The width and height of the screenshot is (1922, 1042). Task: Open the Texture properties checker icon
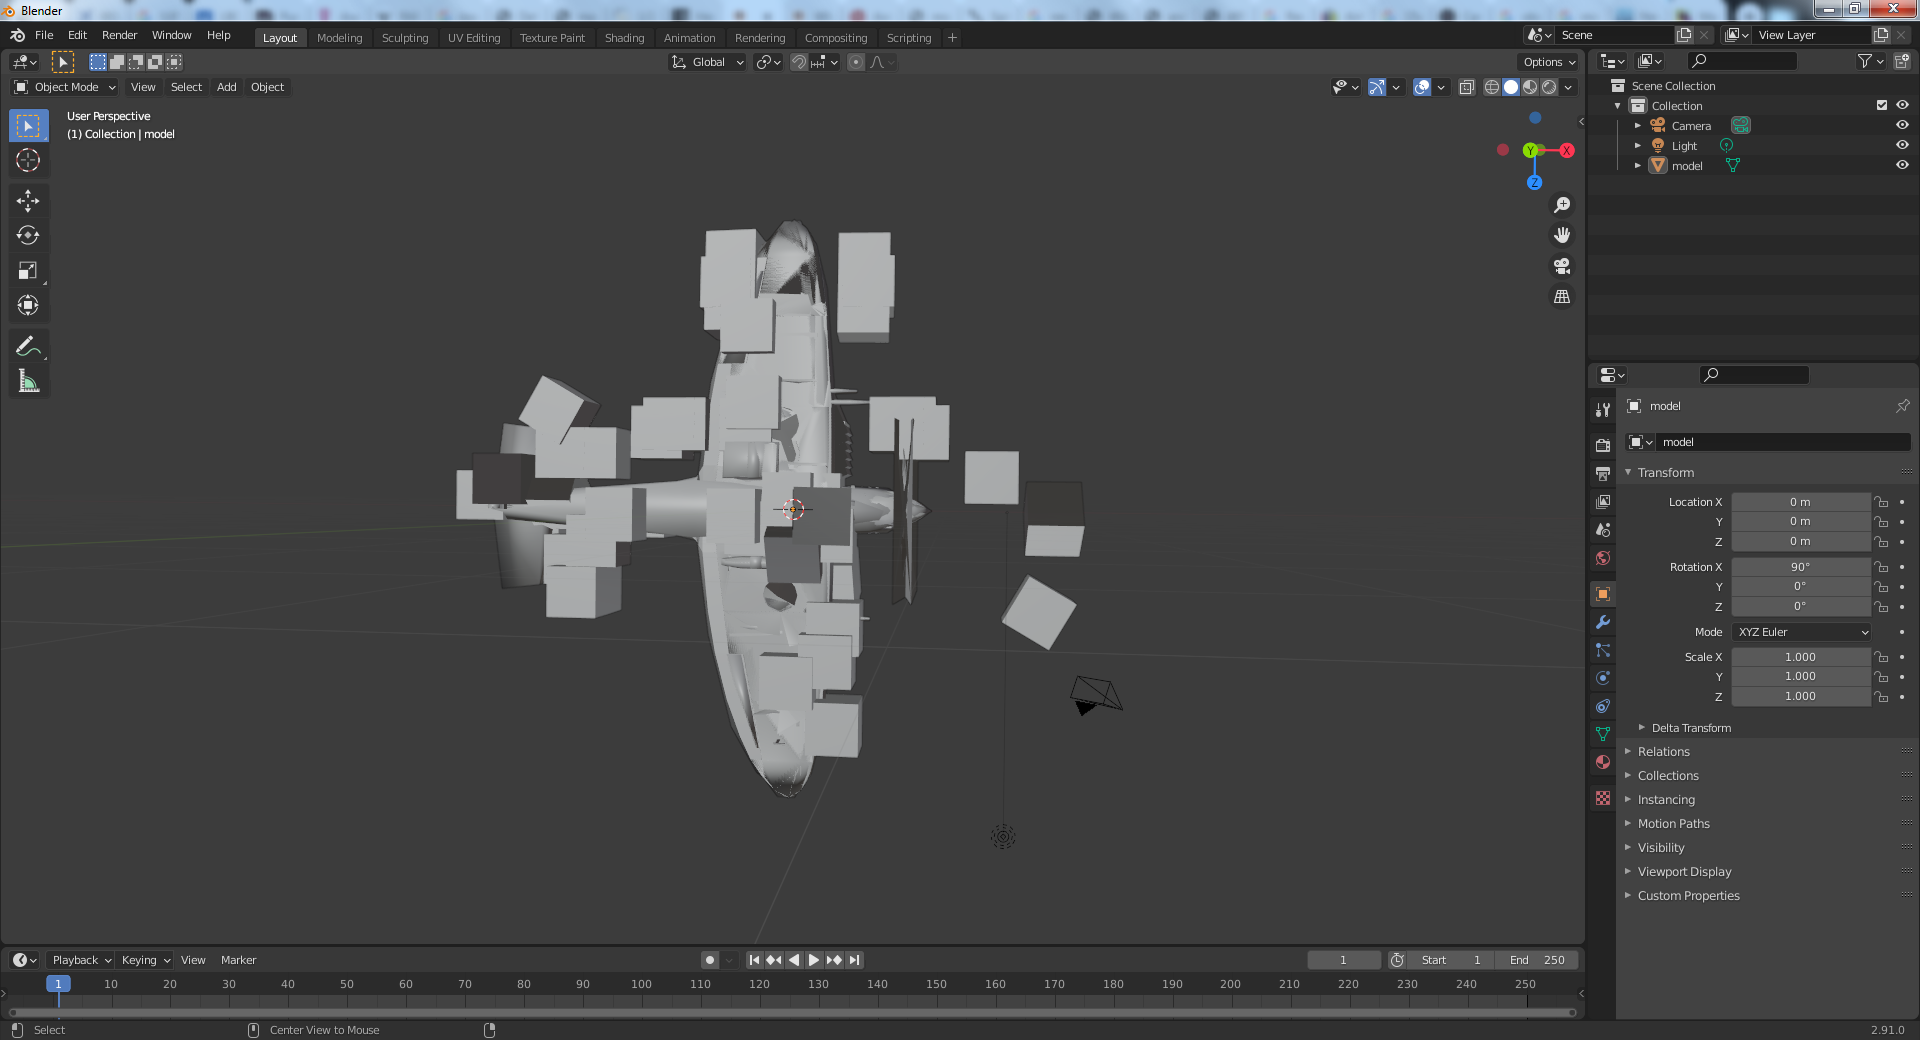[x=1604, y=798]
